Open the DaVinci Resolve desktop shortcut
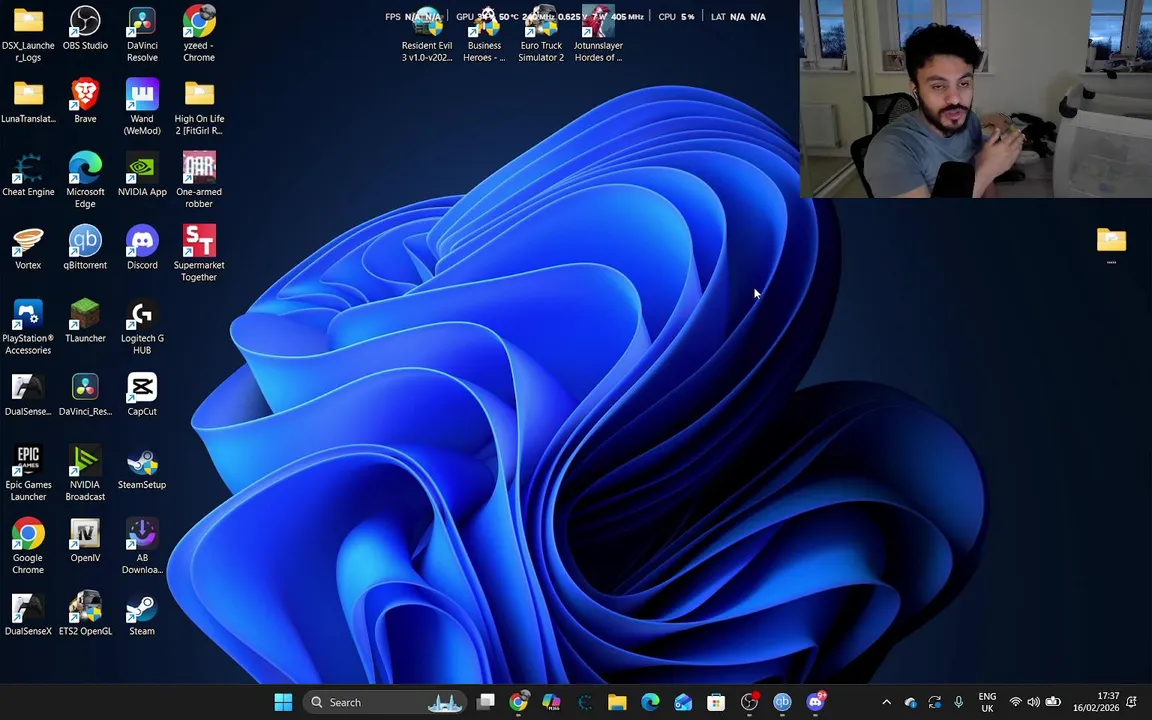This screenshot has height=720, width=1152. coord(142,35)
